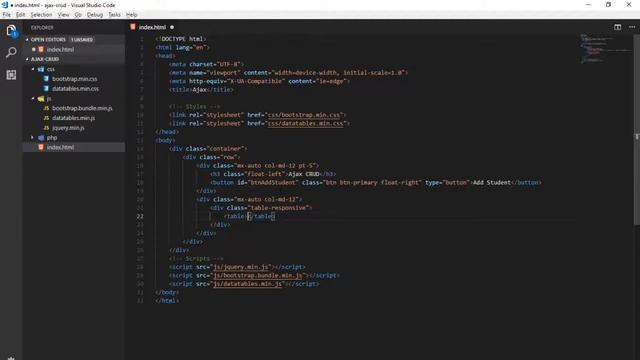
Task: Open the Selection menu
Action: point(41,15)
